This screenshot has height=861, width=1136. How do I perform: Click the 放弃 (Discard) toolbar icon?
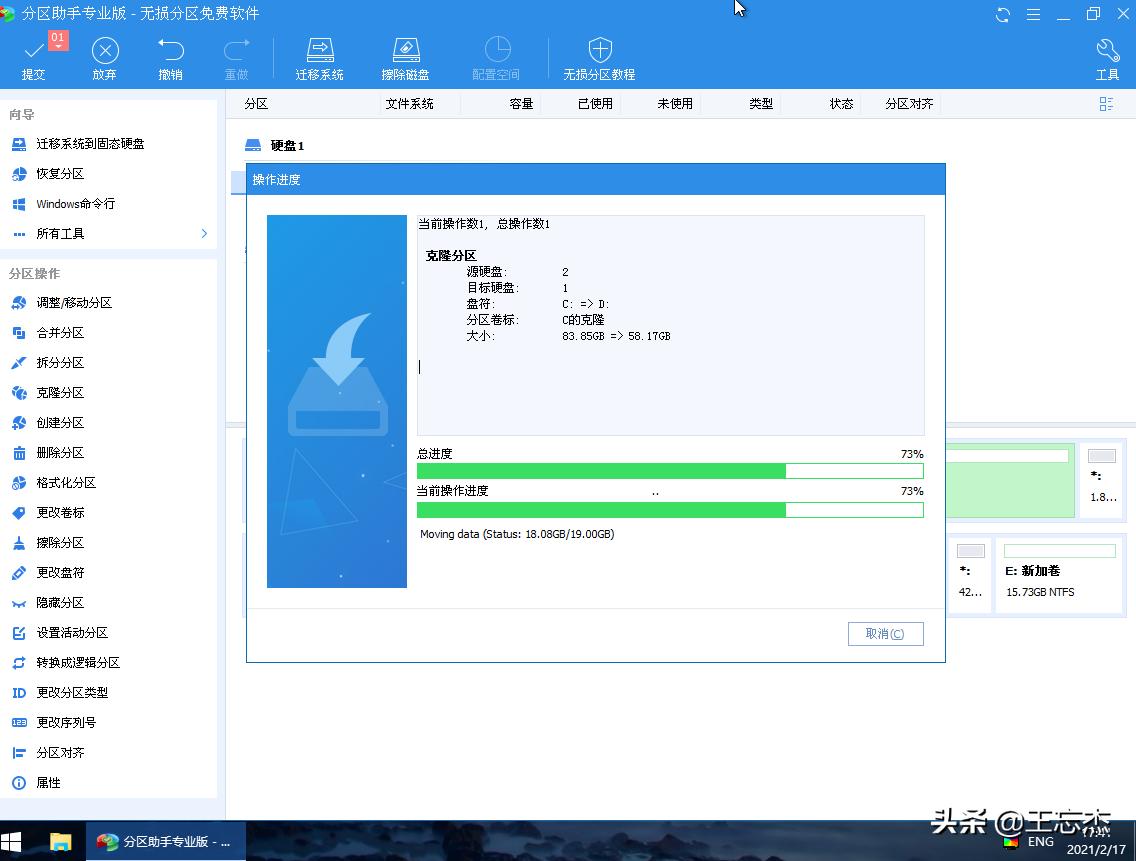(104, 57)
